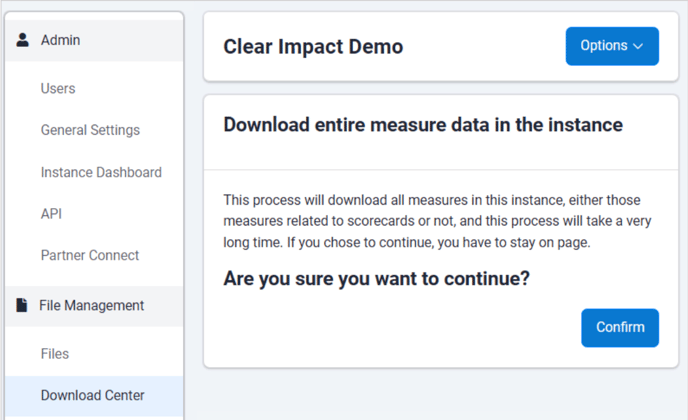
Task: Go to General Settings
Action: tap(90, 130)
